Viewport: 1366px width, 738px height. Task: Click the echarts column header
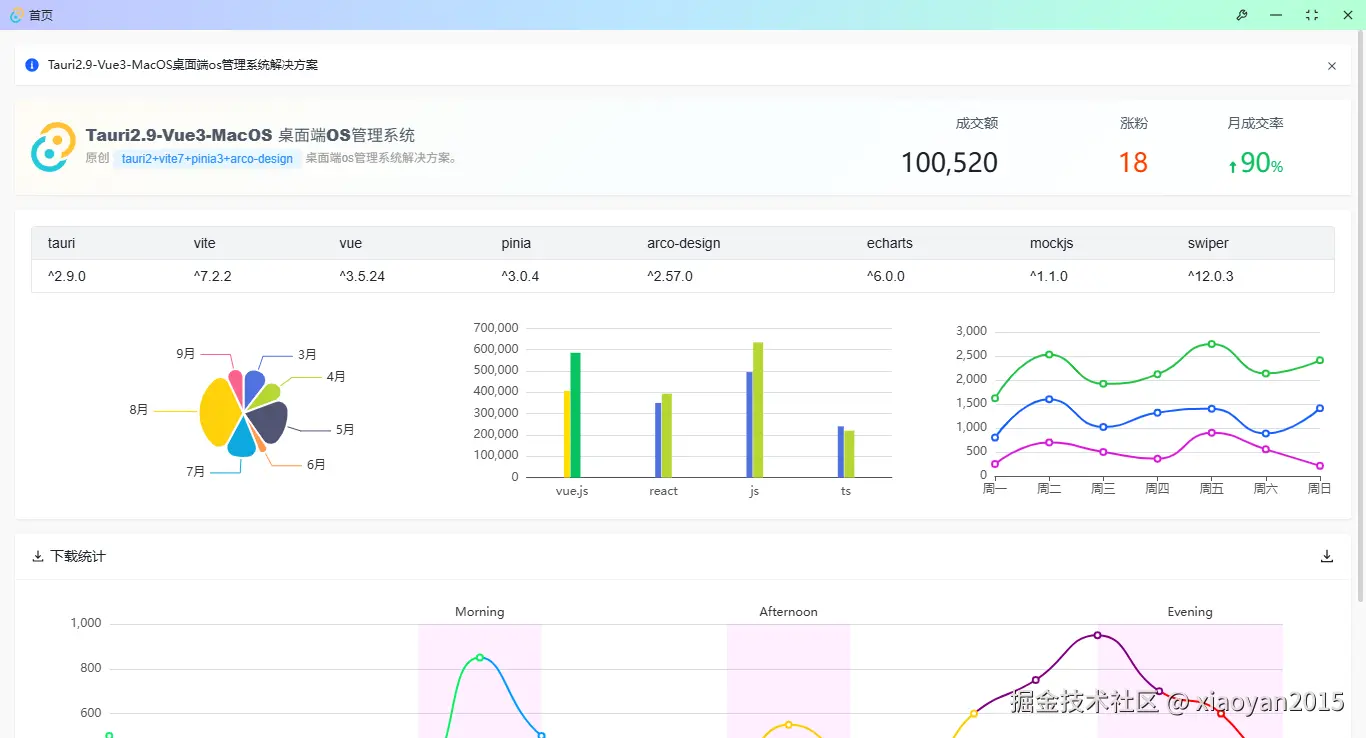point(890,243)
